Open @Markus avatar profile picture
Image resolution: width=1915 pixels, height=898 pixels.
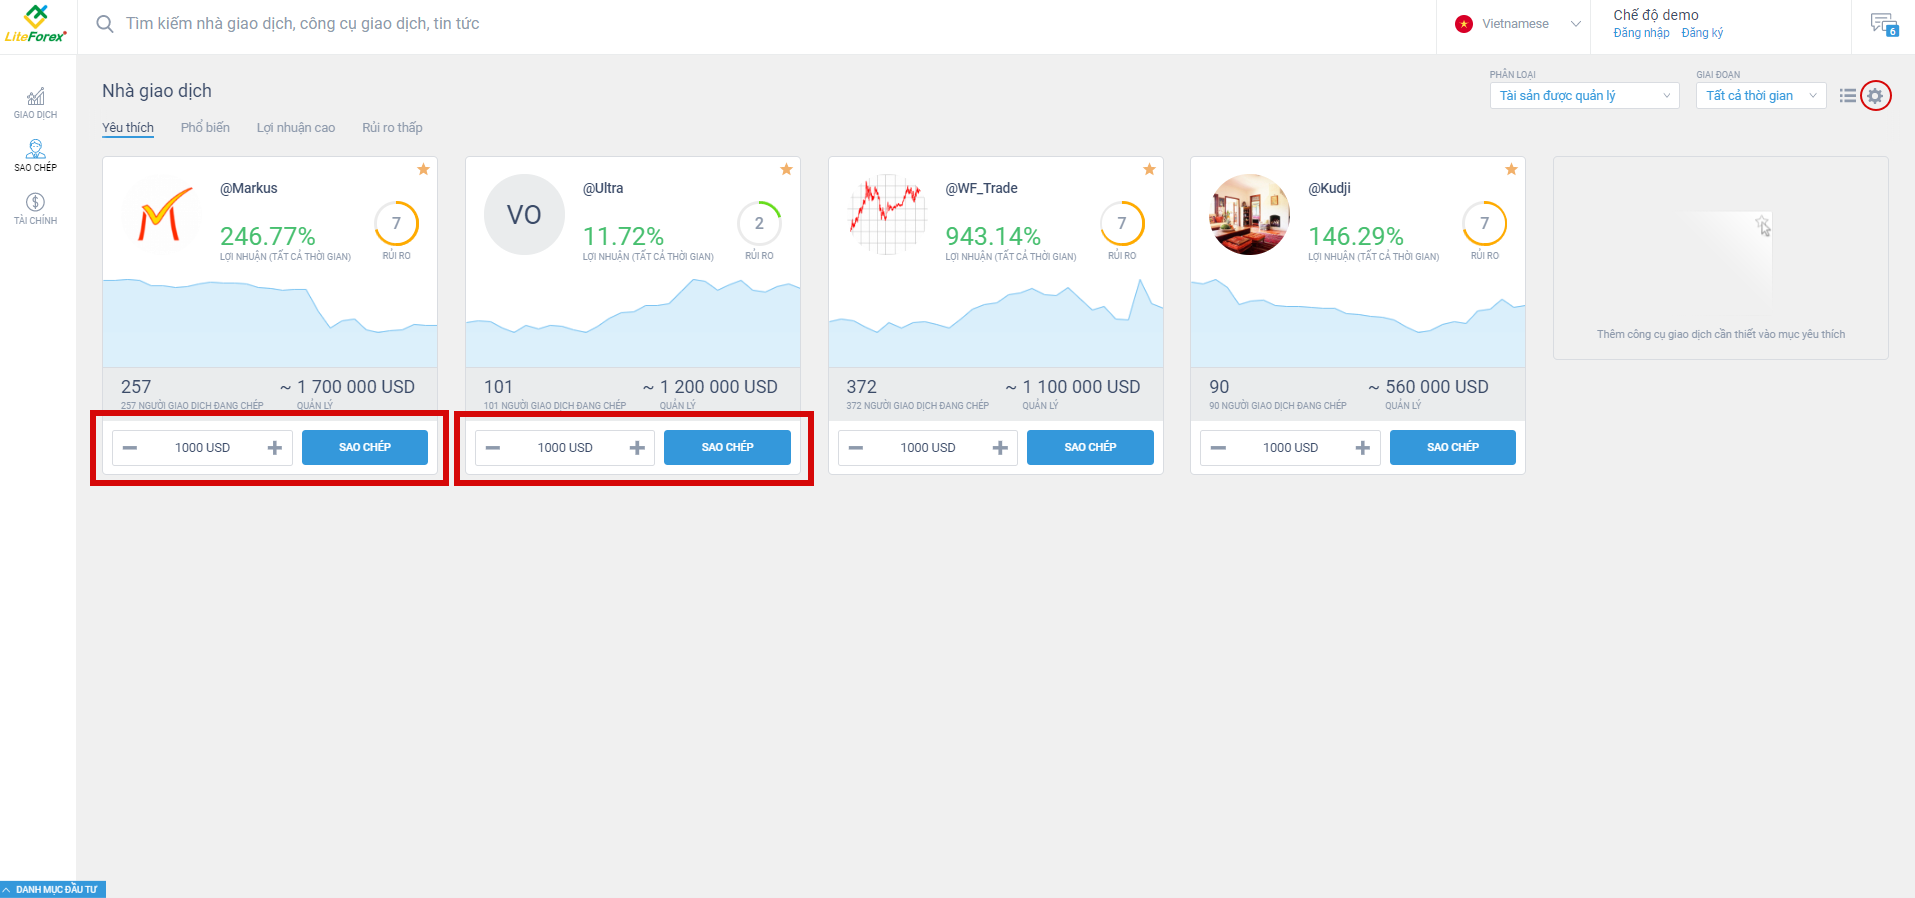(x=162, y=214)
